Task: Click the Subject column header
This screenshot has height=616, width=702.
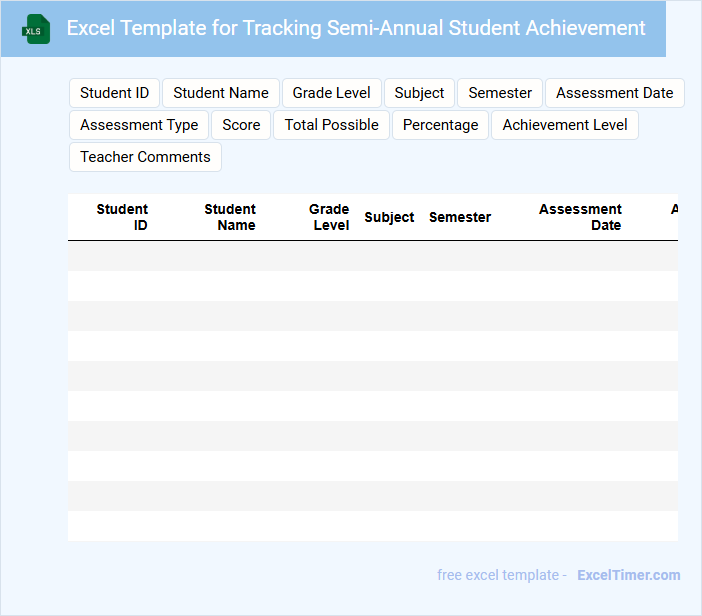Action: (x=389, y=217)
